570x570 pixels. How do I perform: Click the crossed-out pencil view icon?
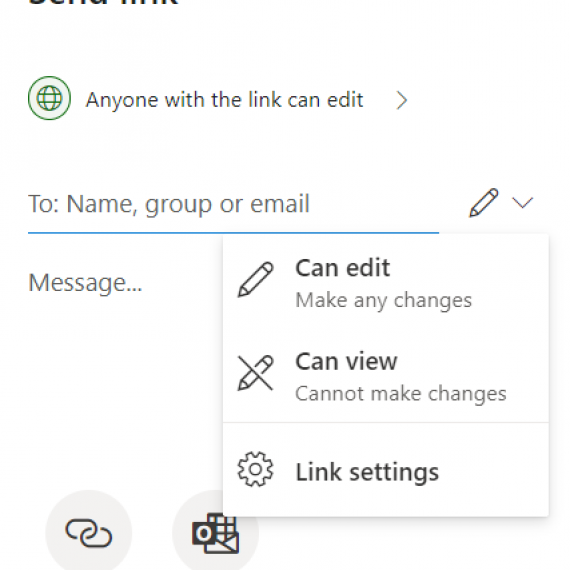point(255,373)
